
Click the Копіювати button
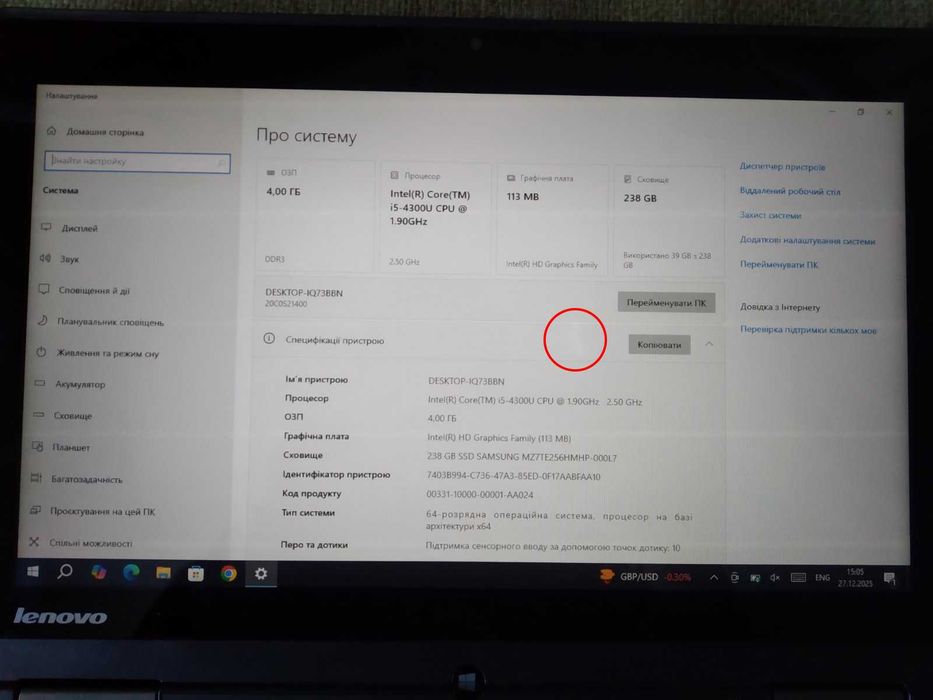(659, 345)
